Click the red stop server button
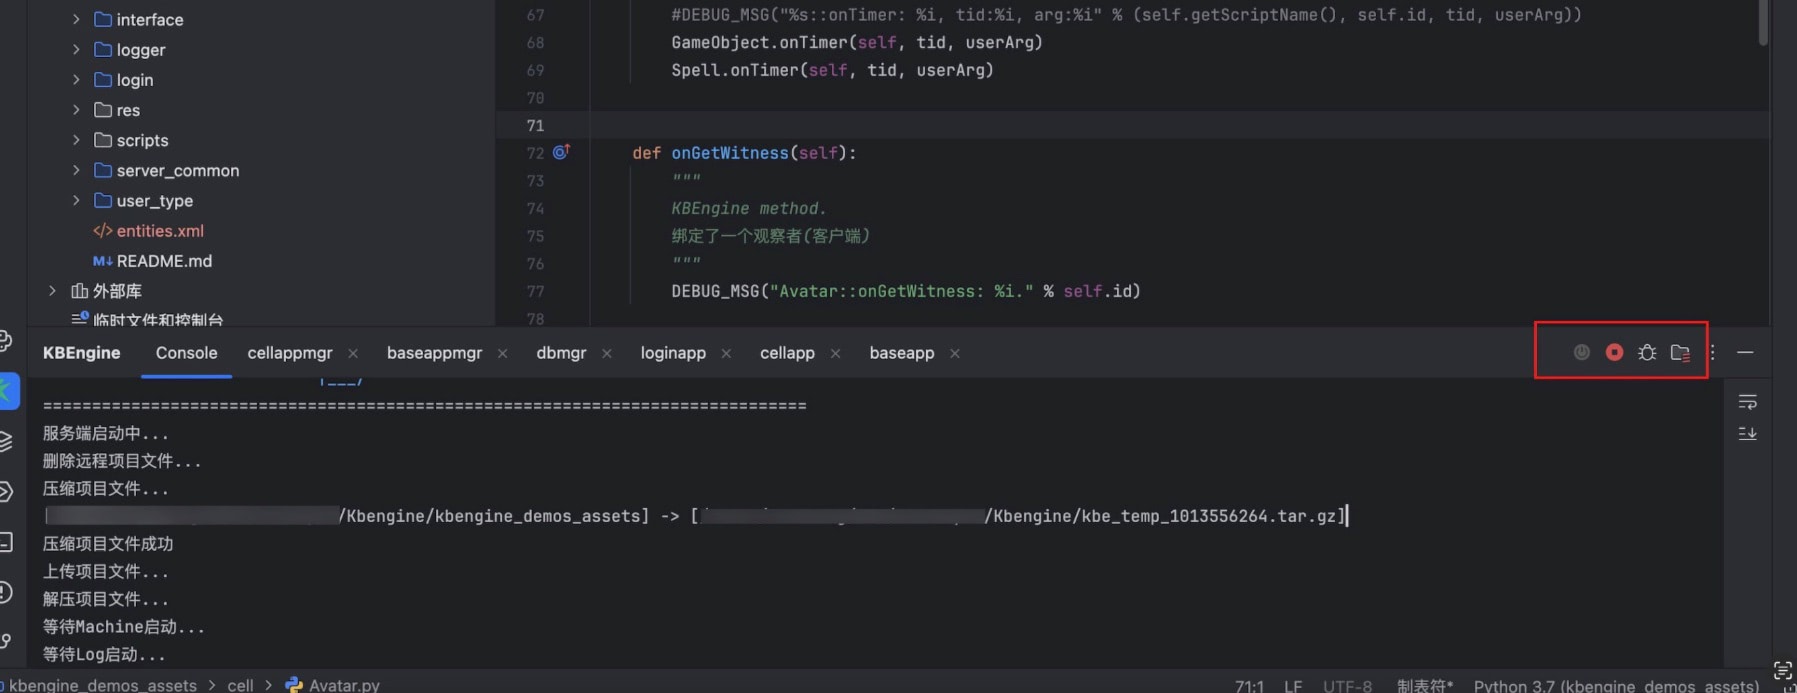Image resolution: width=1797 pixels, height=693 pixels. click(1614, 352)
